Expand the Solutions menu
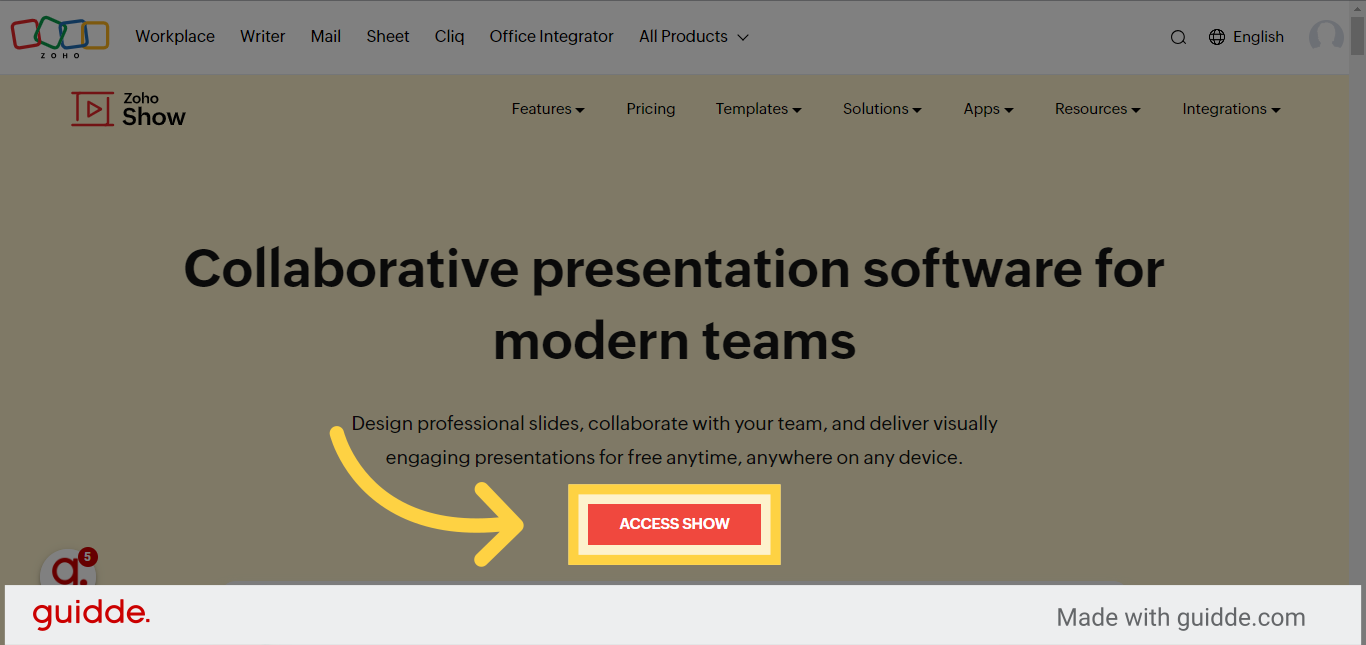Viewport: 1366px width, 645px height. 882,109
